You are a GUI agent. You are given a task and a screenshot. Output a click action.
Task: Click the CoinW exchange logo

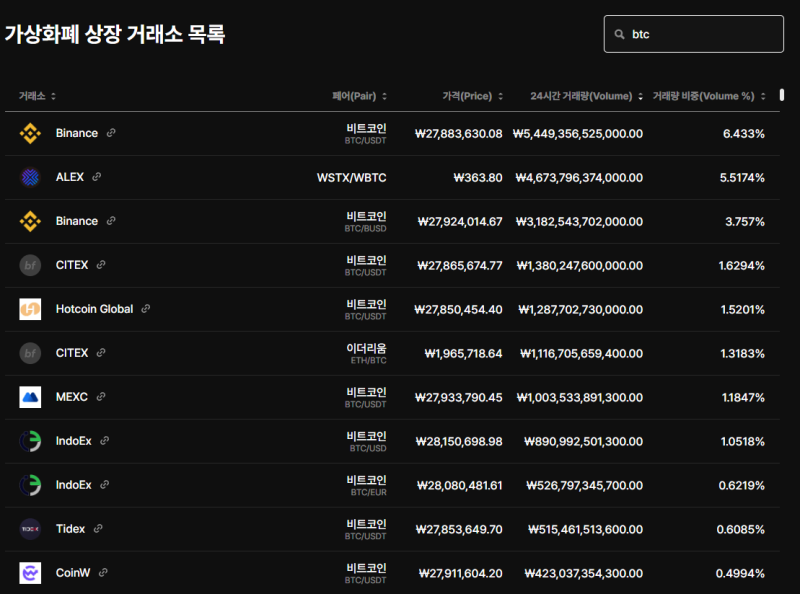tap(30, 573)
